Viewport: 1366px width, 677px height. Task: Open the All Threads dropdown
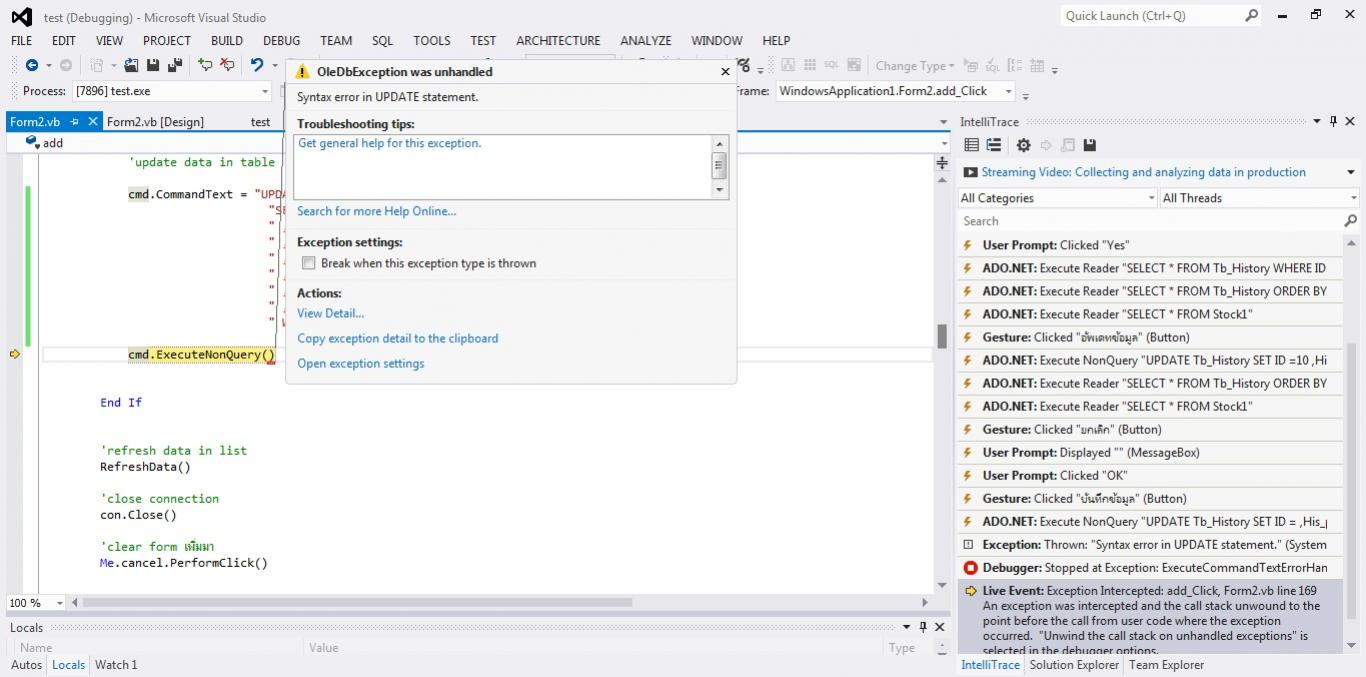pyautogui.click(x=1258, y=198)
